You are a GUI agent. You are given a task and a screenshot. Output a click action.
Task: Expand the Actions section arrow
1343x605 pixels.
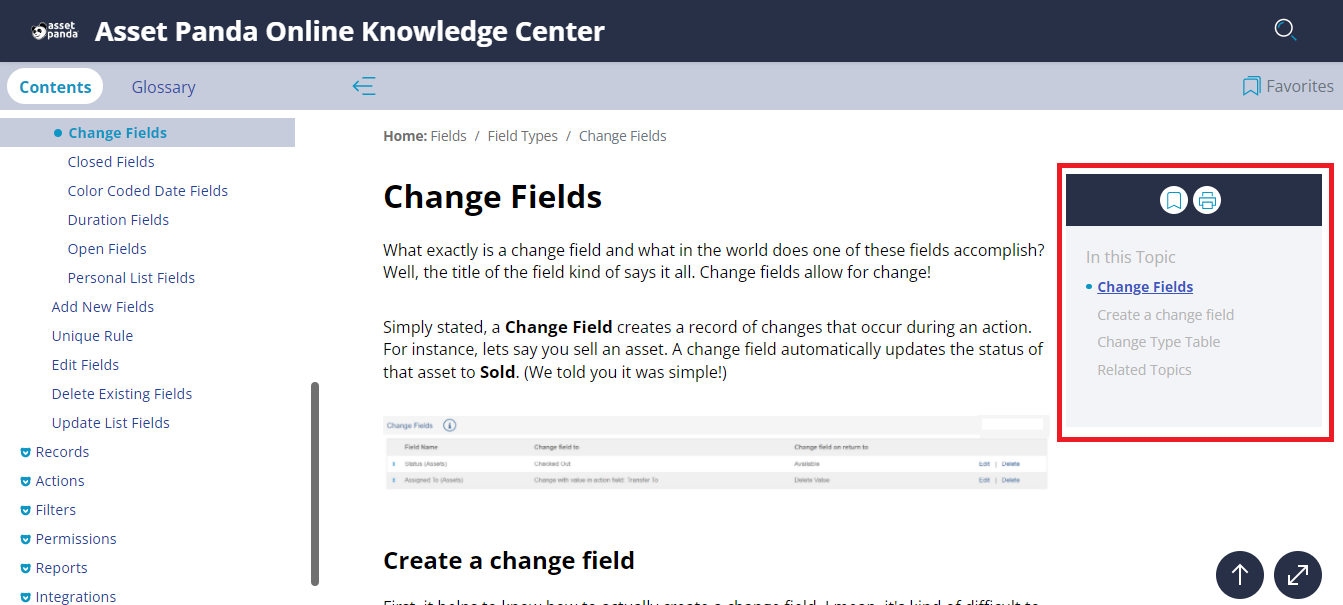(26, 482)
